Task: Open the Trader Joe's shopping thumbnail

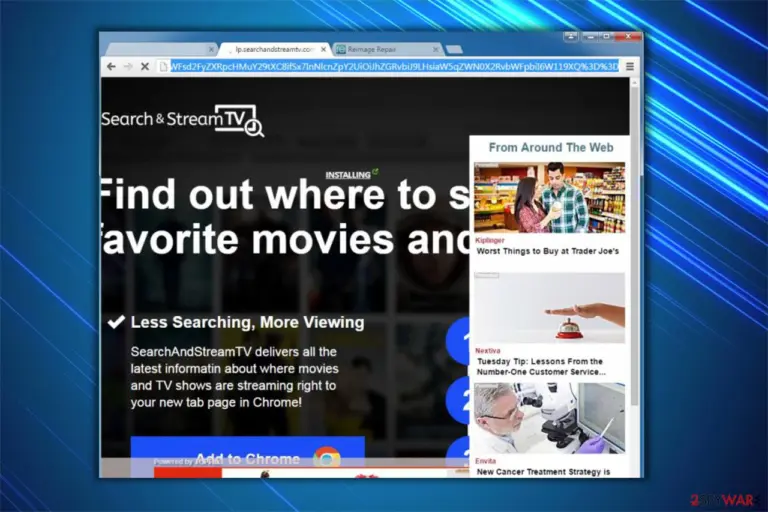Action: tap(549, 197)
